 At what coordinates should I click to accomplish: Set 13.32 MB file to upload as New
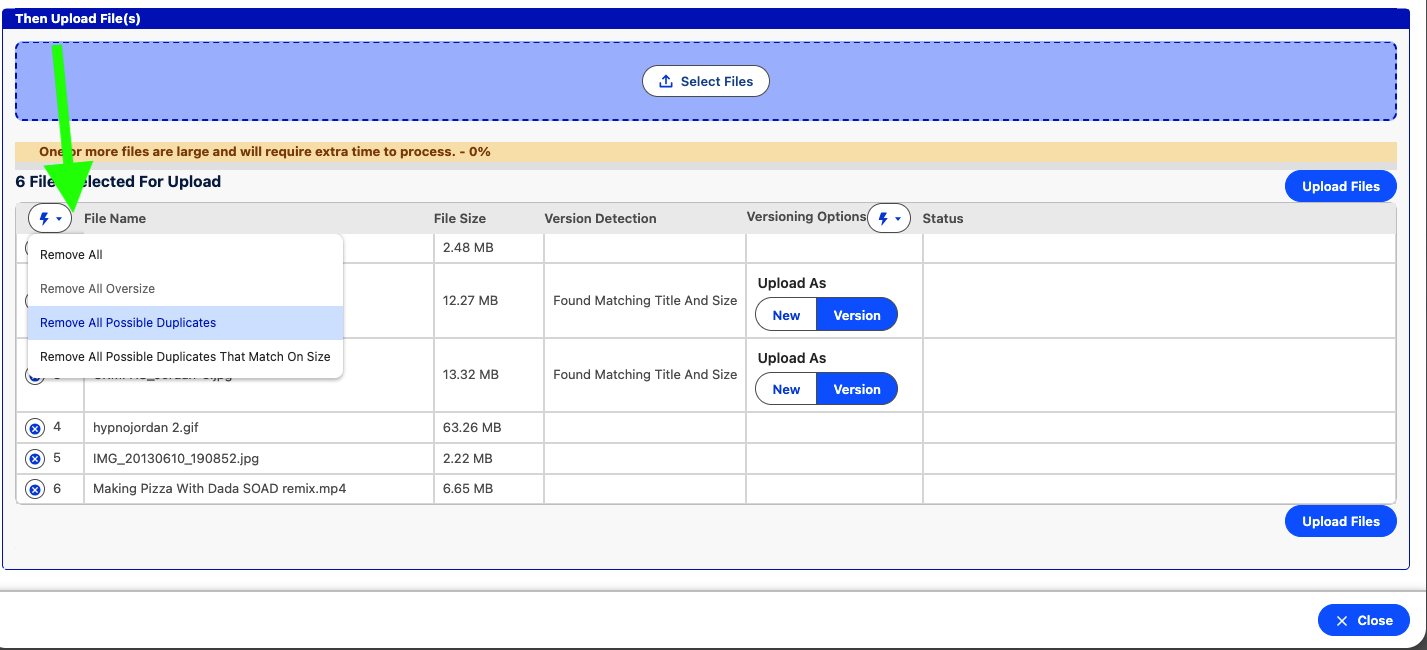[x=786, y=389]
